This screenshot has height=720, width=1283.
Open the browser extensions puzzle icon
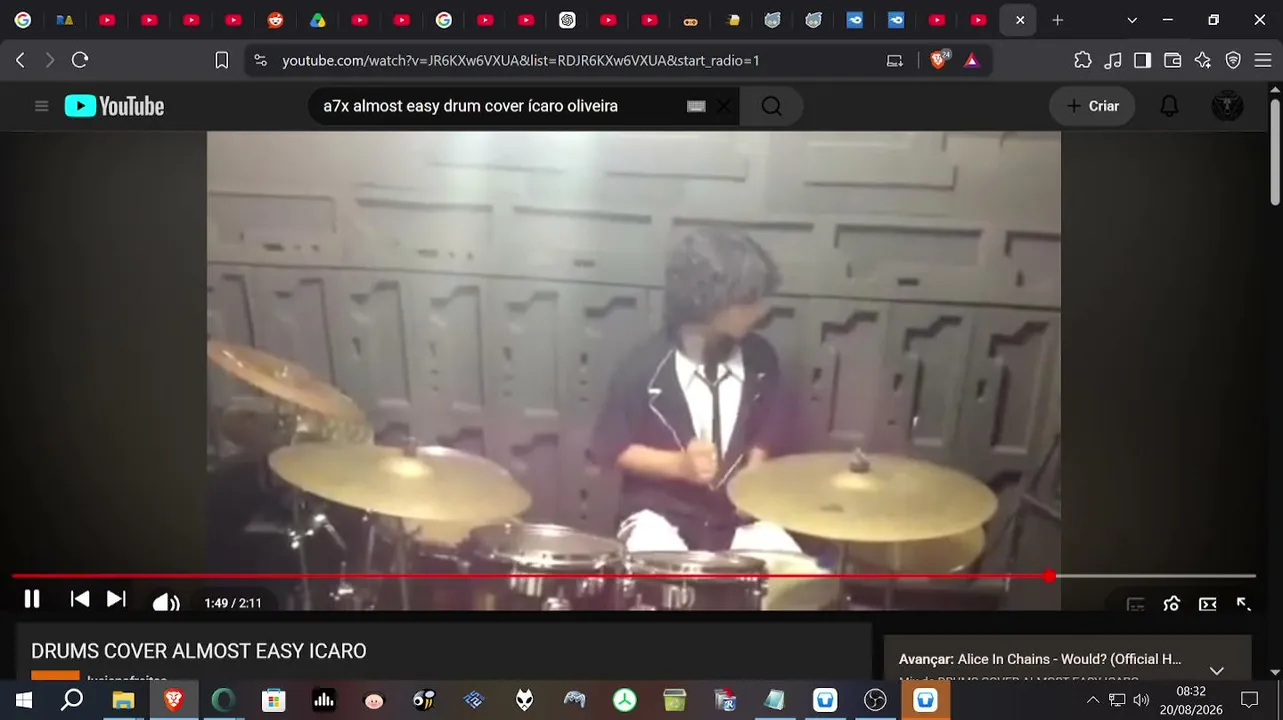[1082, 60]
